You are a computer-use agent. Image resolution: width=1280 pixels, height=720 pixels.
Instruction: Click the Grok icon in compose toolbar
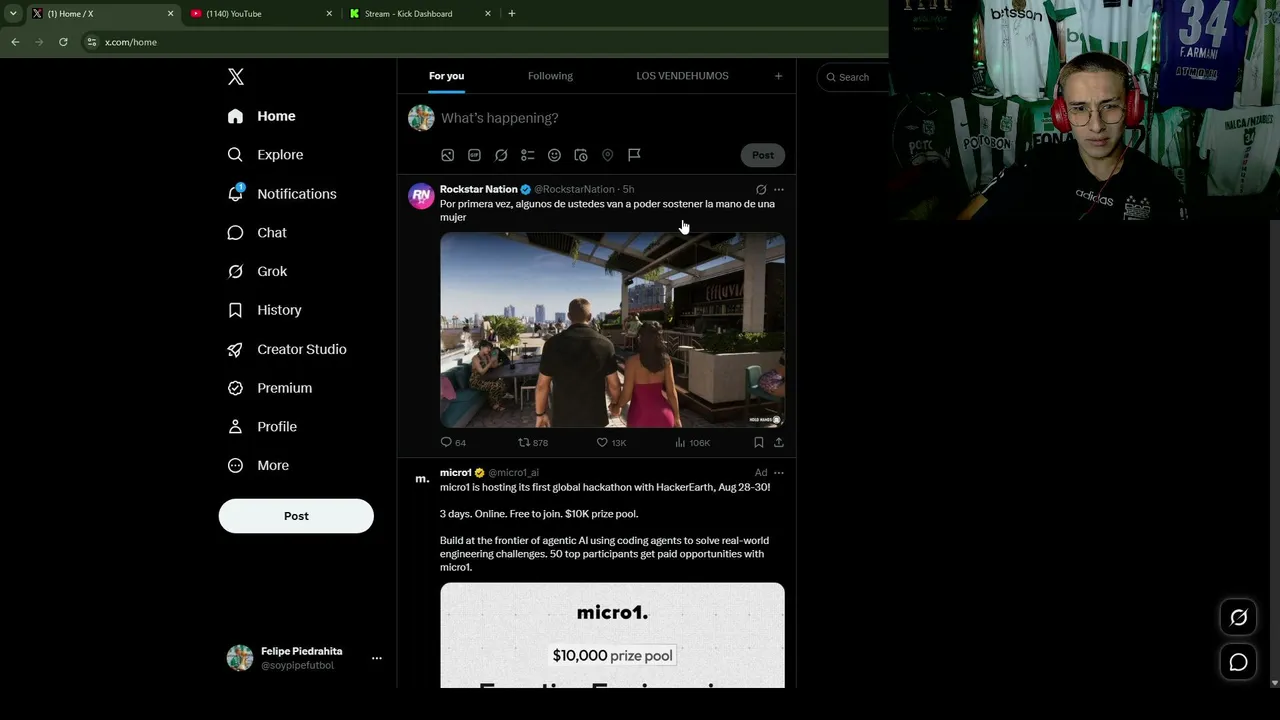tap(501, 155)
